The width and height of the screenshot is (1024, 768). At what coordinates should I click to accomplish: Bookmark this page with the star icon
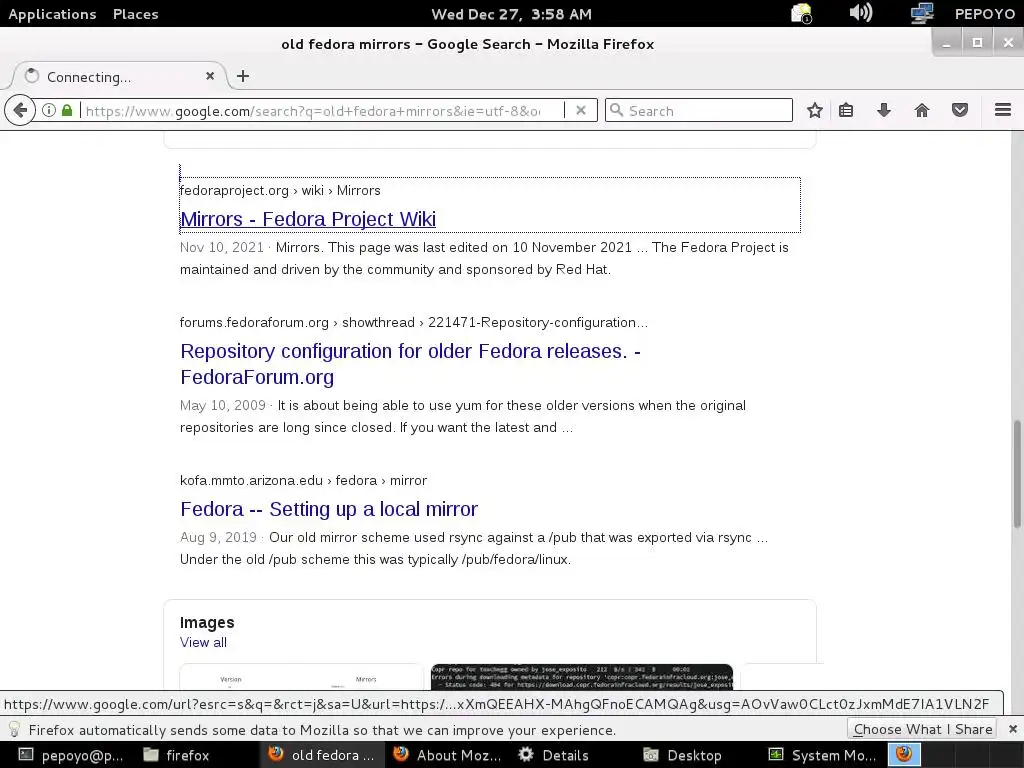click(x=814, y=110)
